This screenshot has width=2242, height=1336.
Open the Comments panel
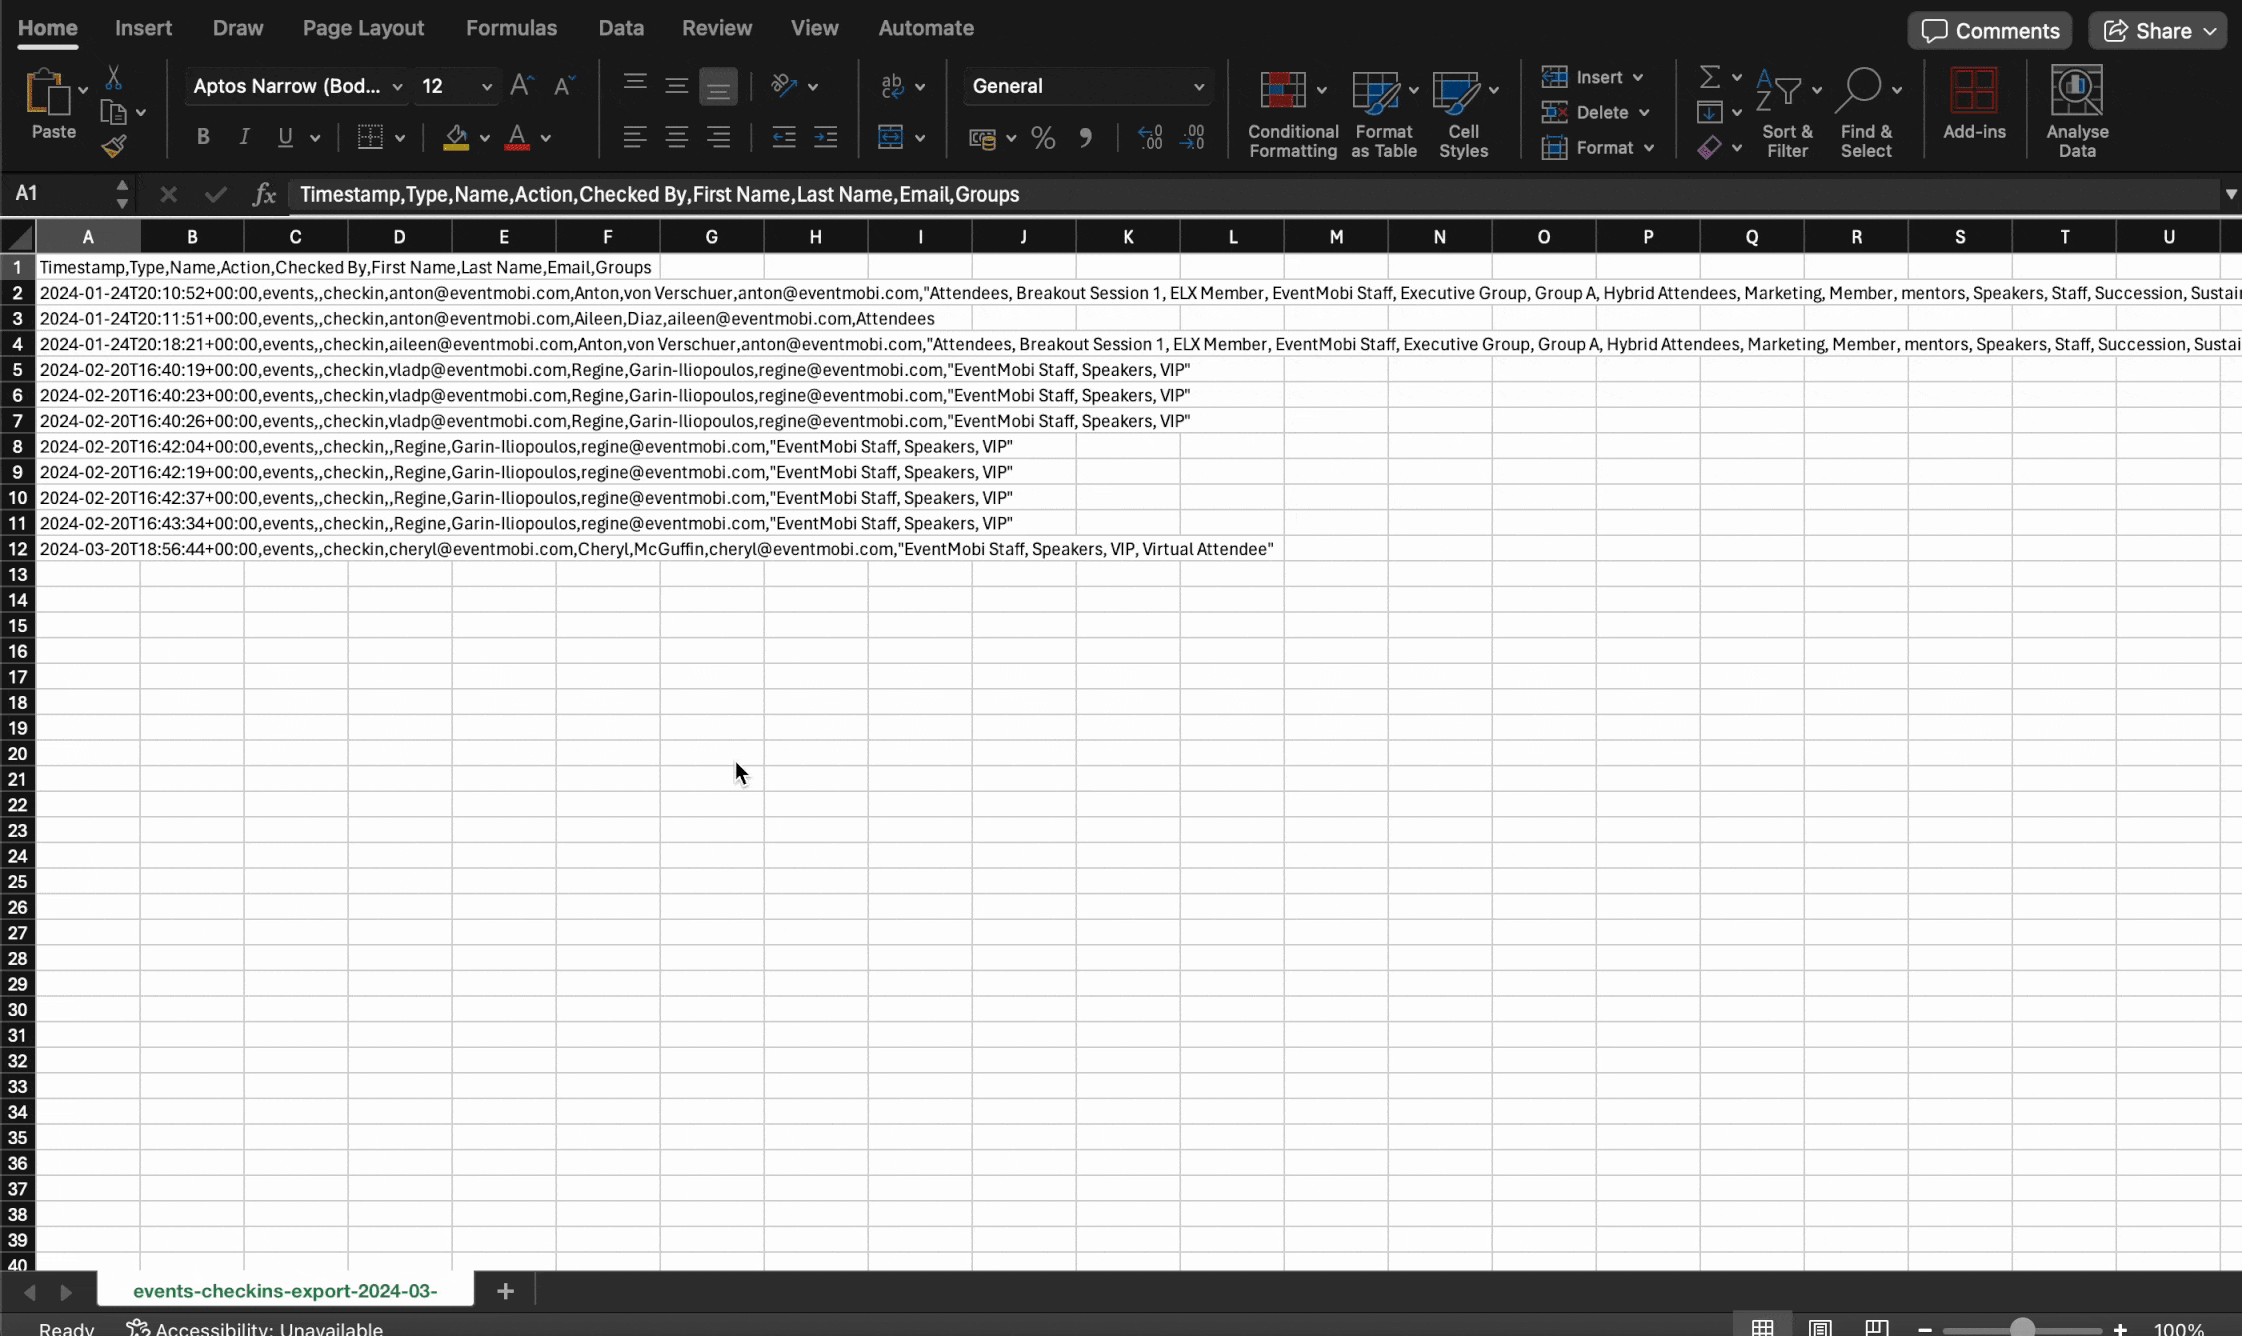[x=1988, y=30]
